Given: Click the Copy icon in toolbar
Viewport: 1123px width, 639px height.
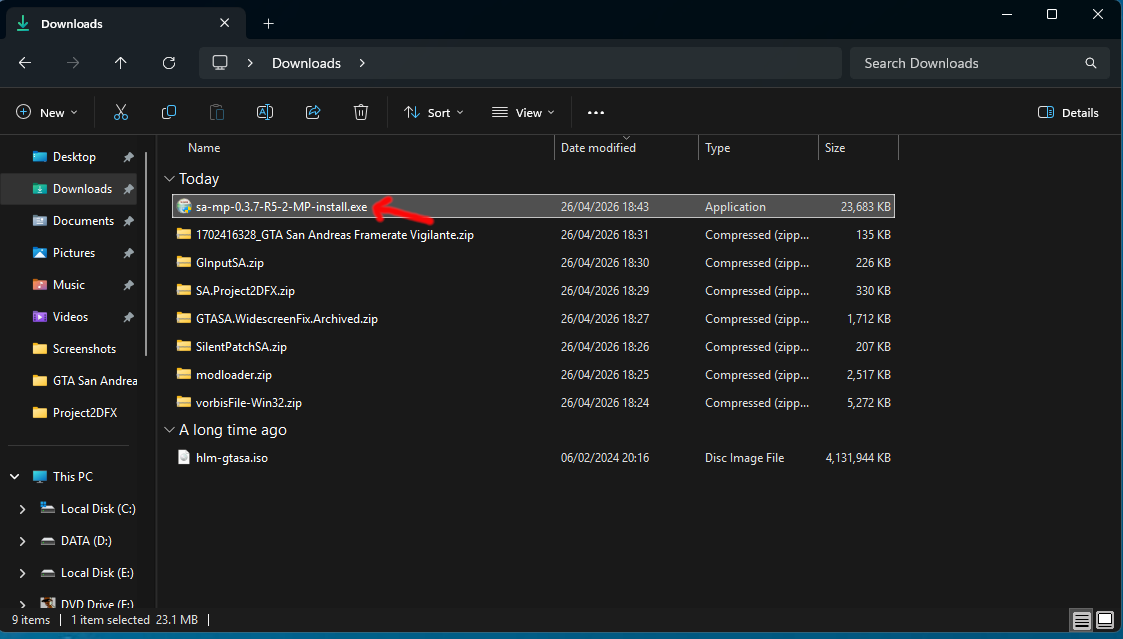Looking at the screenshot, I should pos(169,112).
